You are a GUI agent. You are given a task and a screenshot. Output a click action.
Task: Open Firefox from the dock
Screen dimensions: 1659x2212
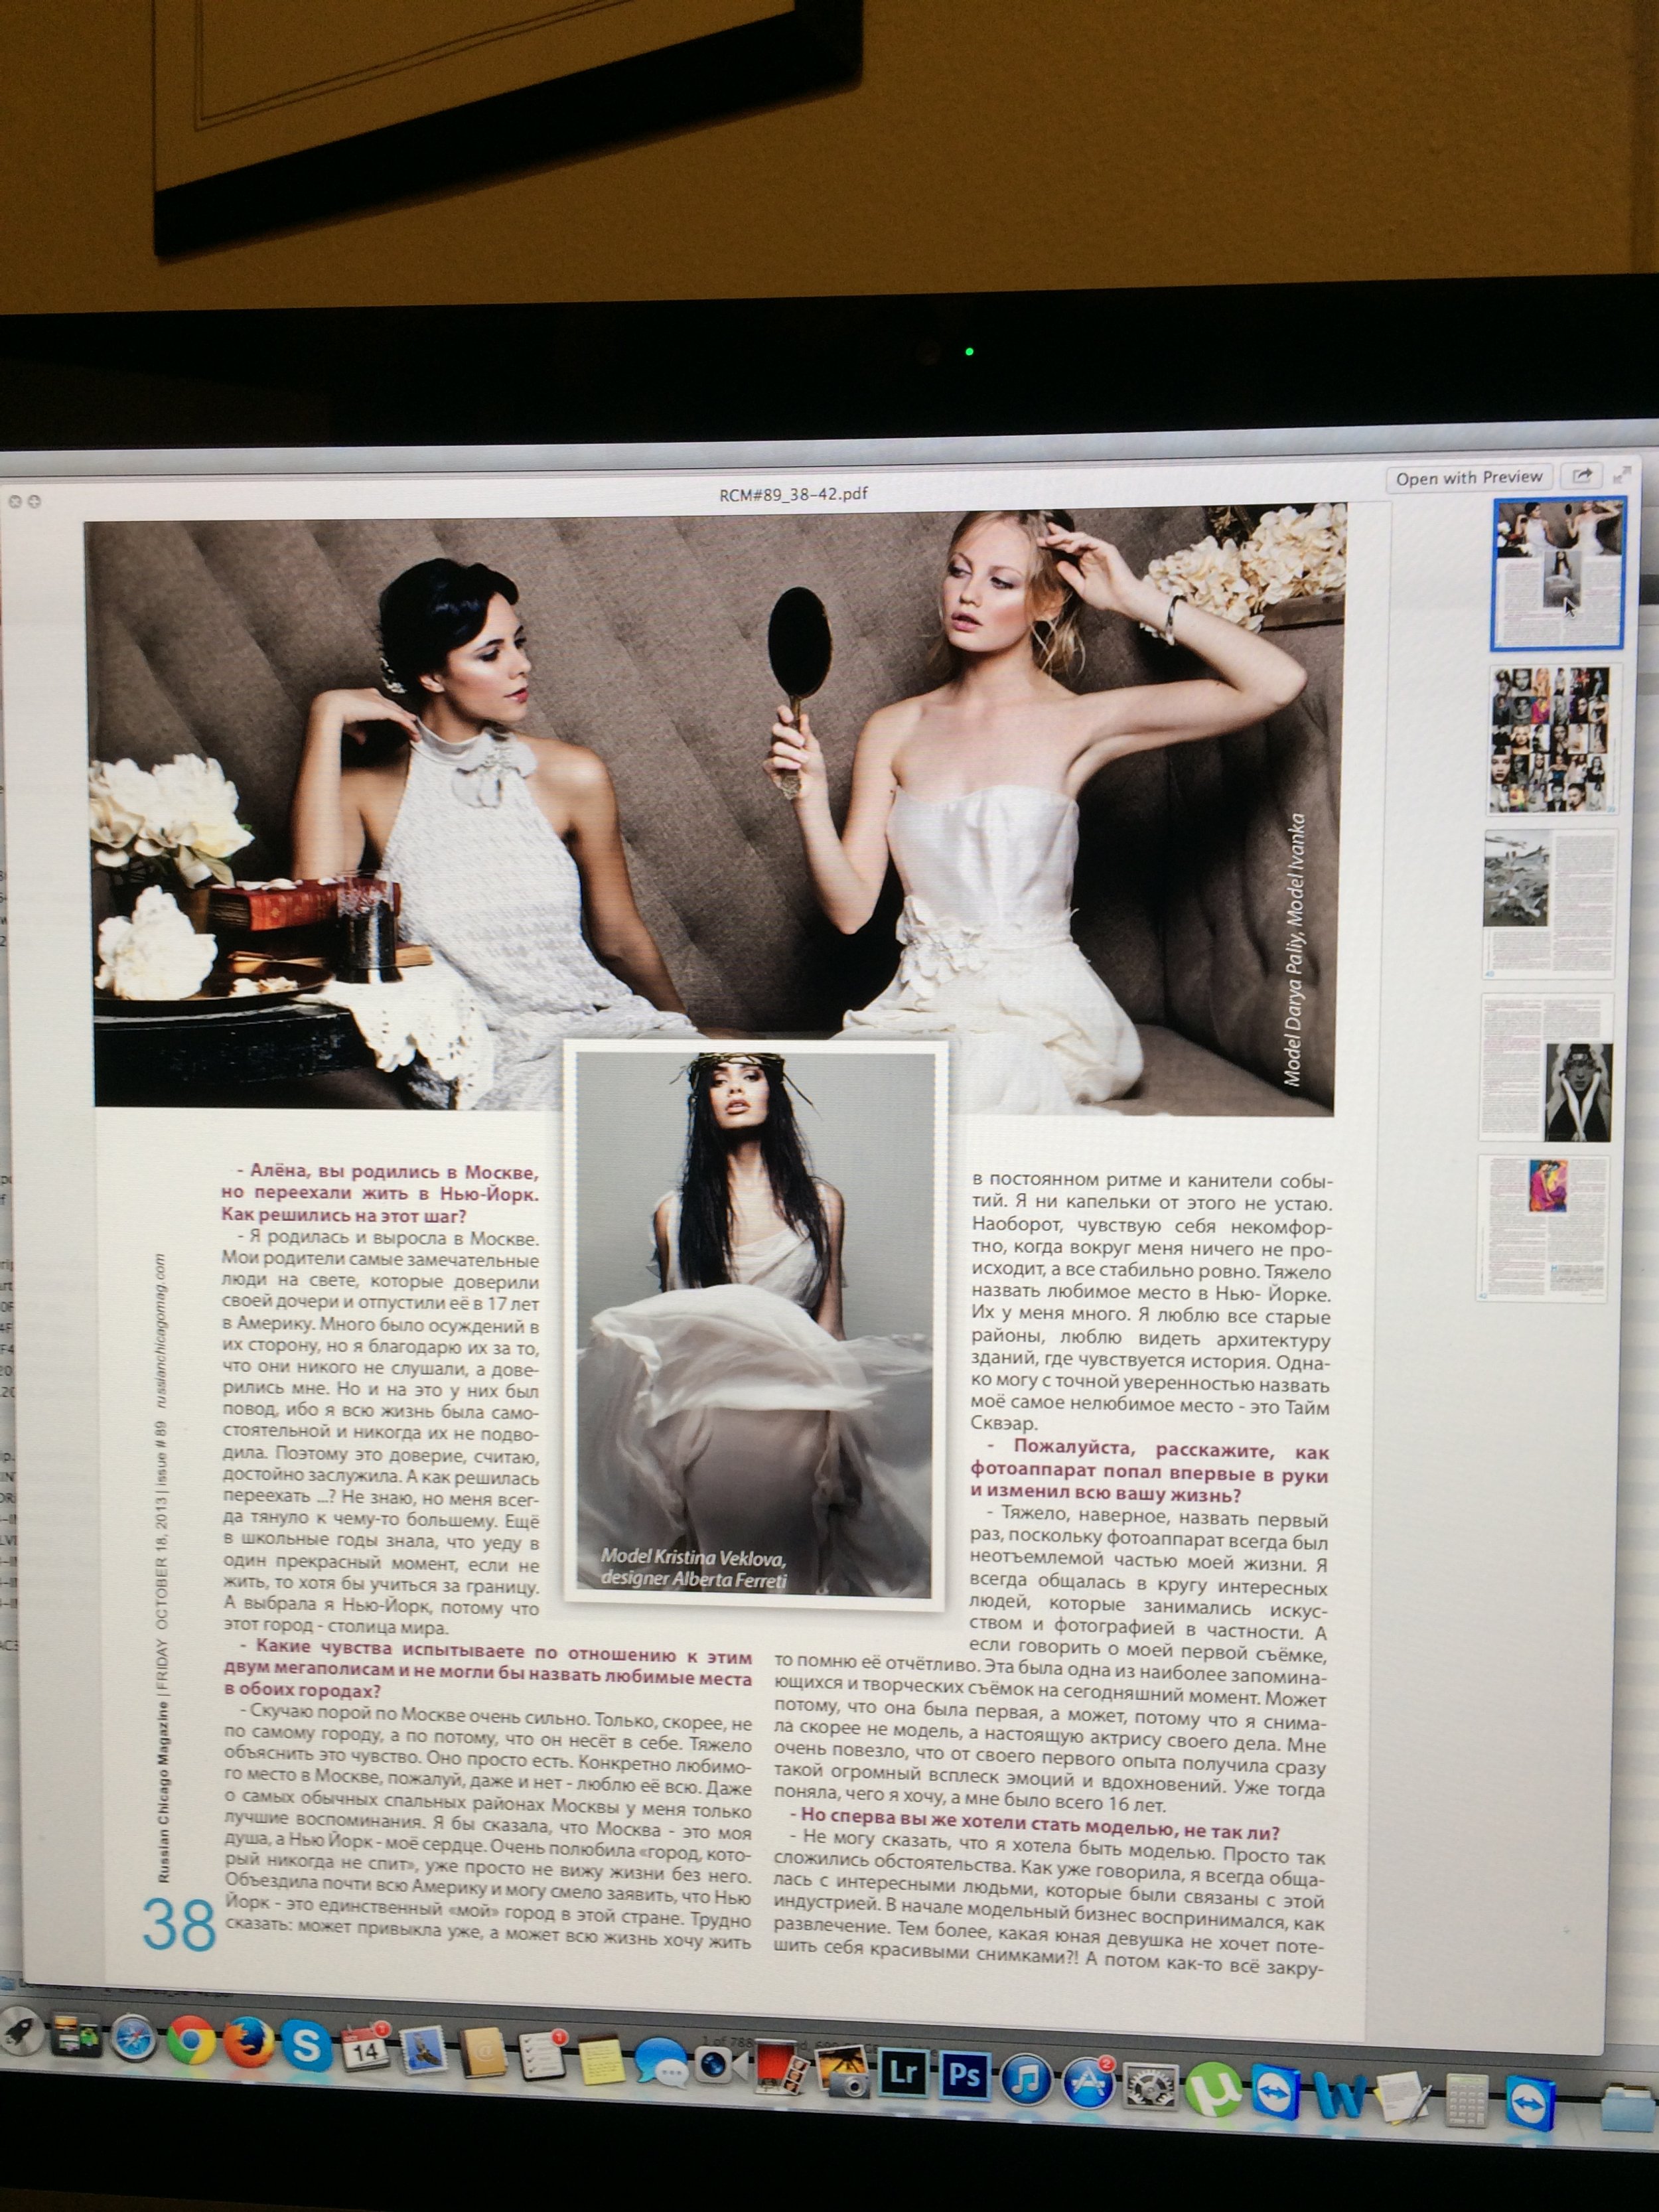point(248,2041)
